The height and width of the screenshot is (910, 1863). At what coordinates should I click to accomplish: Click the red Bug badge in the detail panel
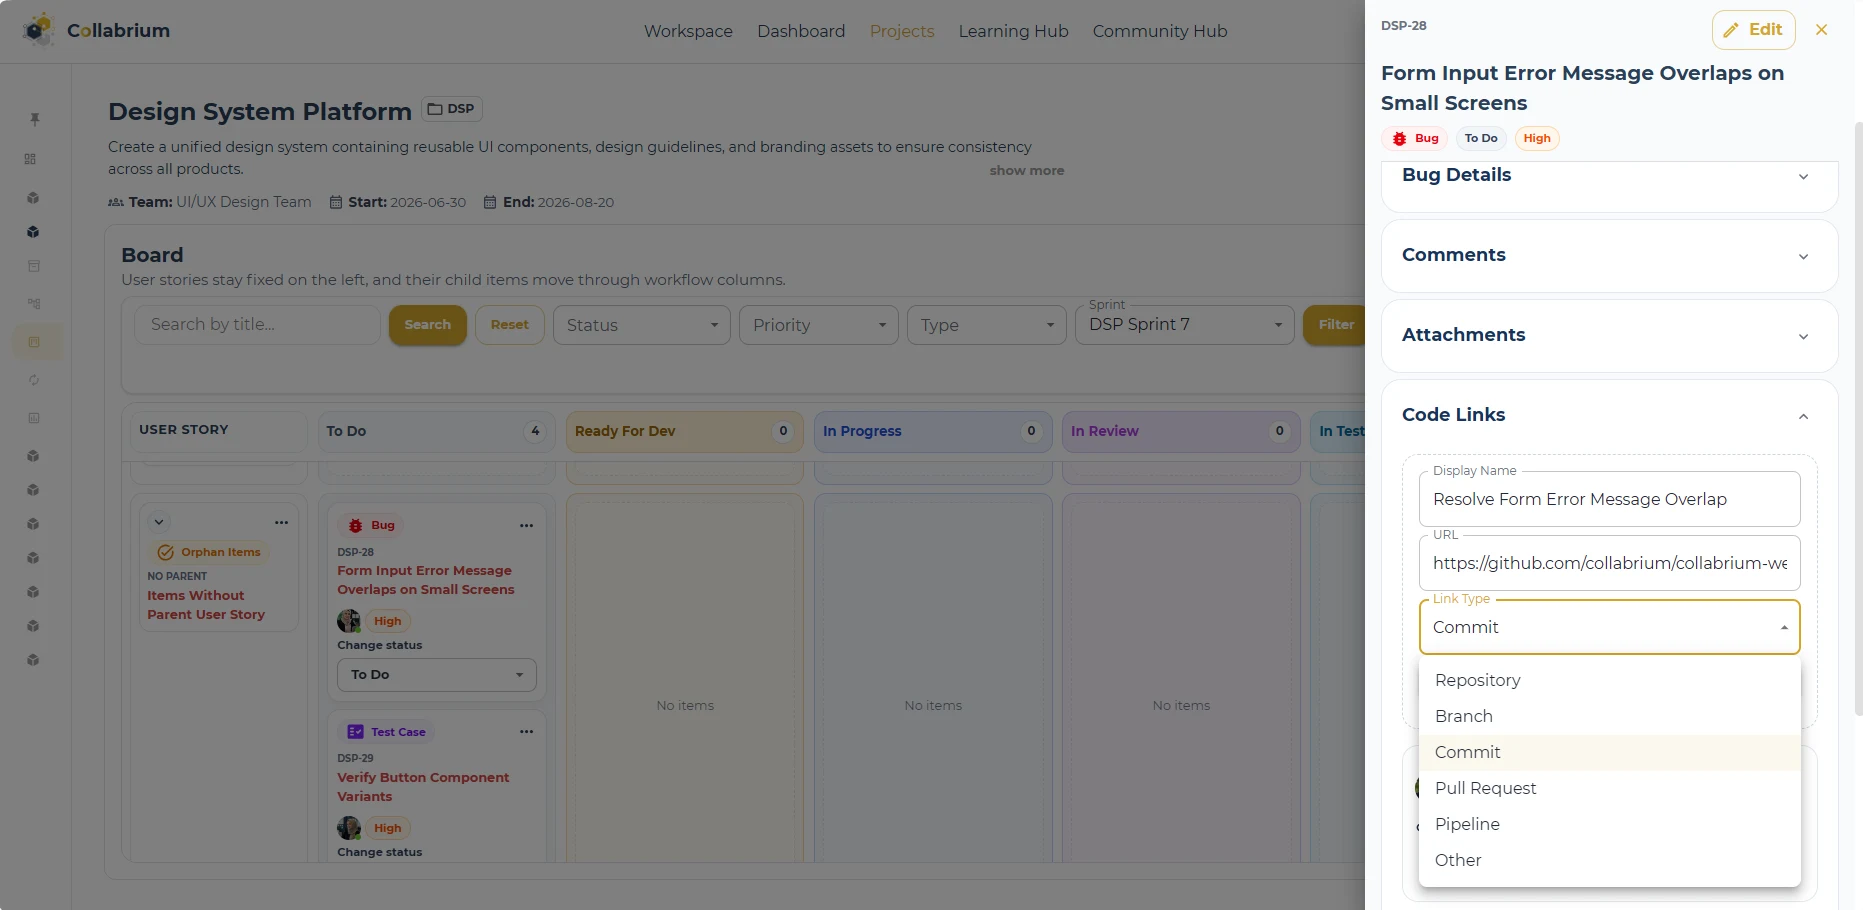[1415, 138]
